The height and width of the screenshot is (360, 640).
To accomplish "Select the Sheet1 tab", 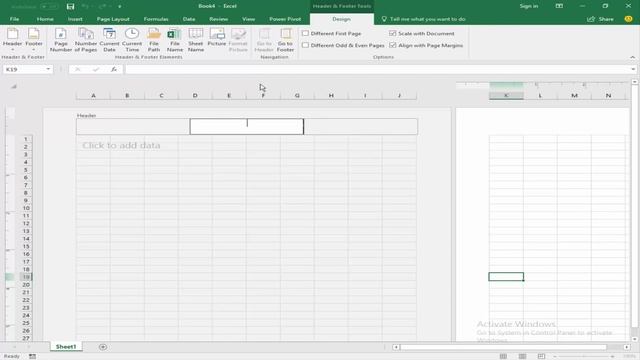I will 66,347.
